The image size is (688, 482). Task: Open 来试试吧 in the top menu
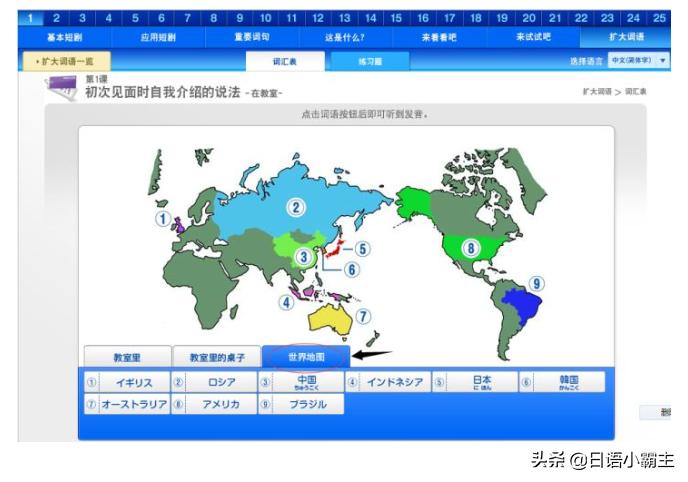533,37
